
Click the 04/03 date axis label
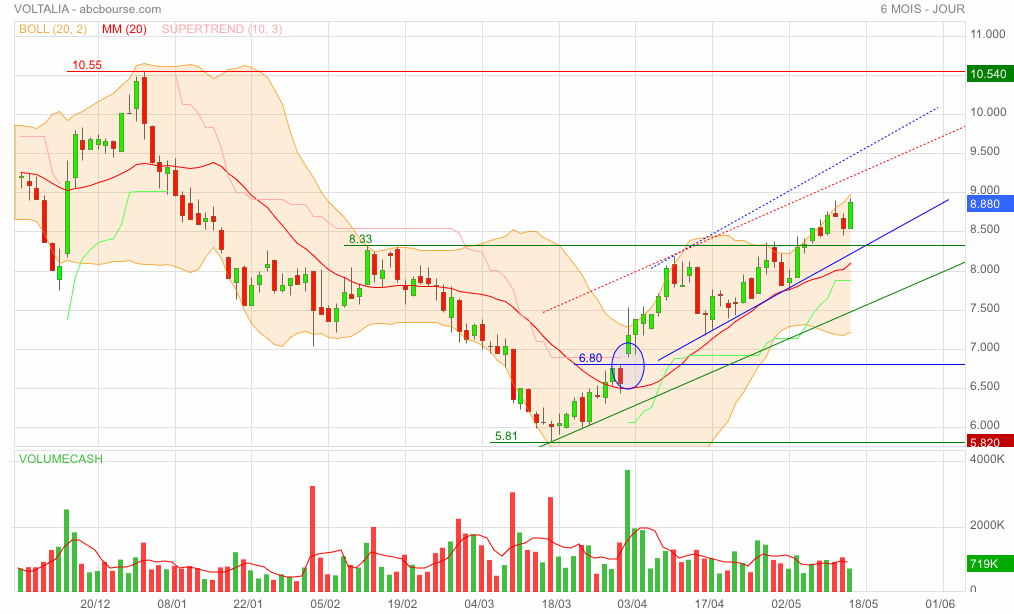[479, 604]
